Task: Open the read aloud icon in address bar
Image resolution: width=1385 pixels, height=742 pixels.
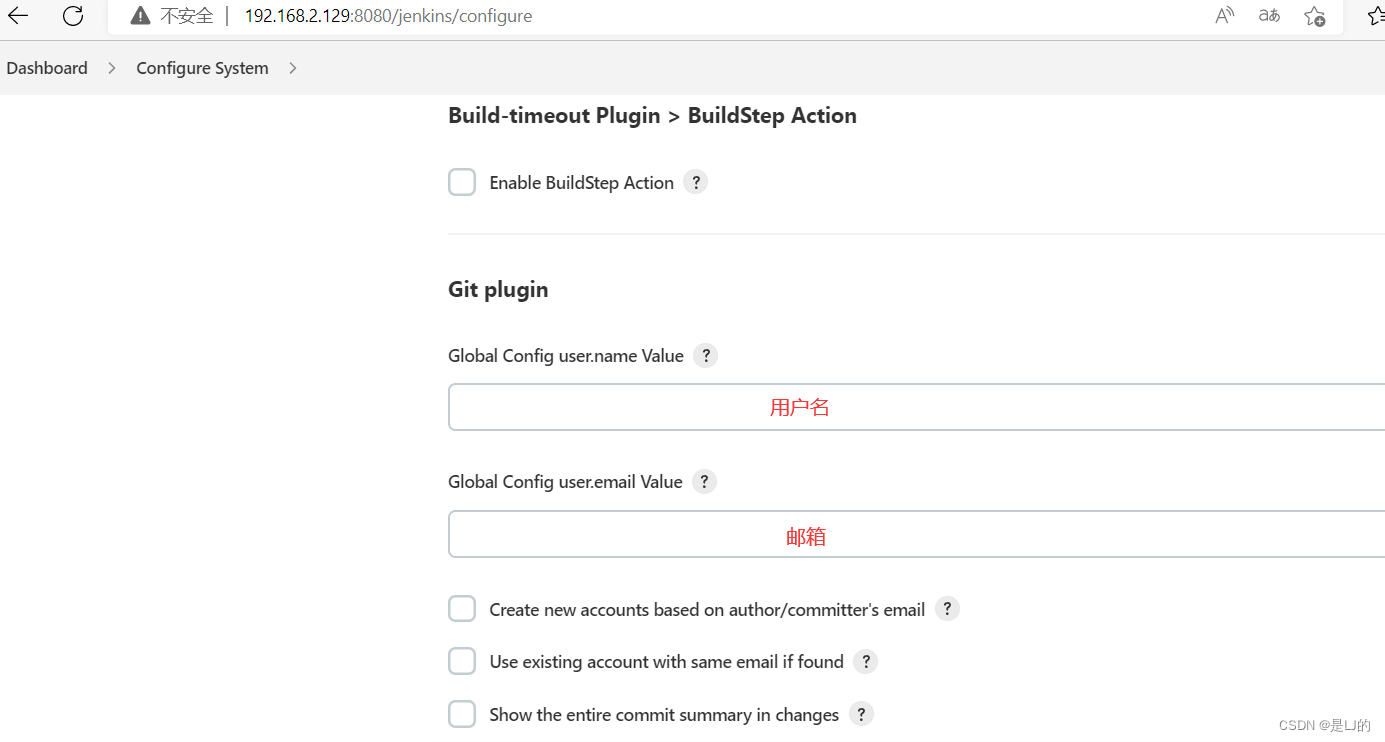Action: point(1225,16)
